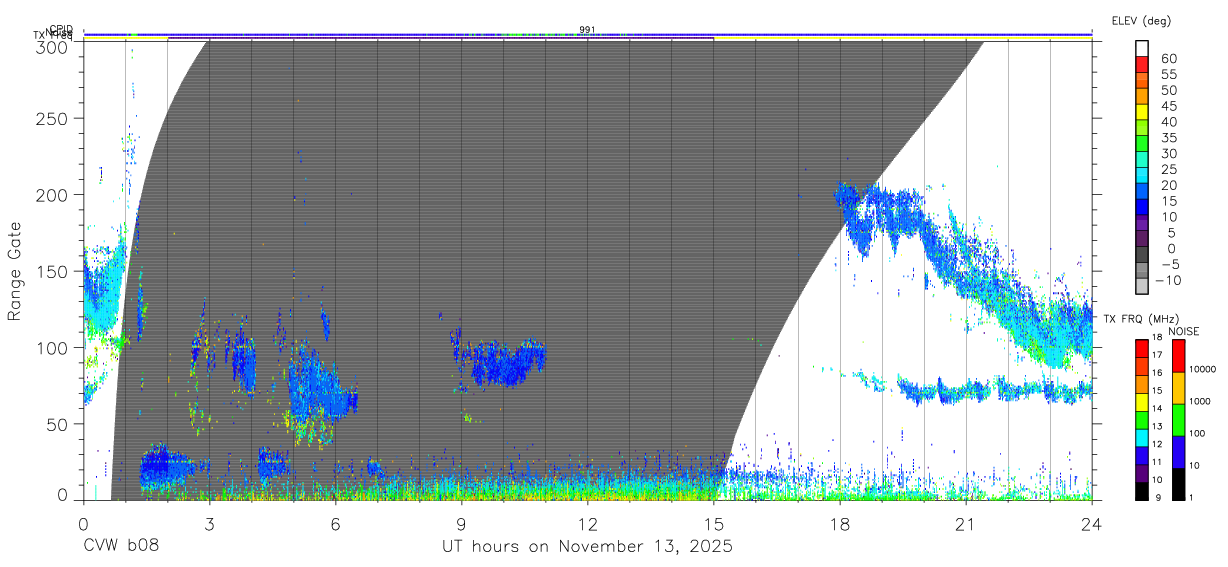The image size is (1228, 567).
Task: Click the "NOISE" legend title
Action: coord(1183,331)
